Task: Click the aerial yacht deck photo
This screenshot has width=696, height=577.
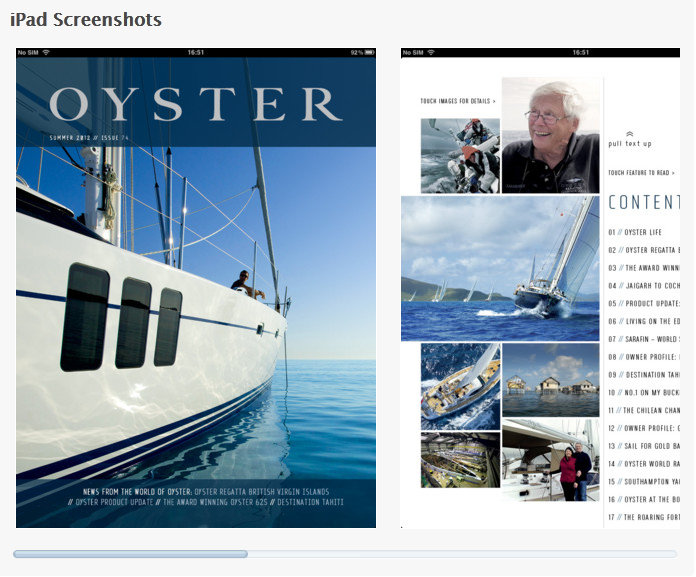Action: (x=460, y=386)
